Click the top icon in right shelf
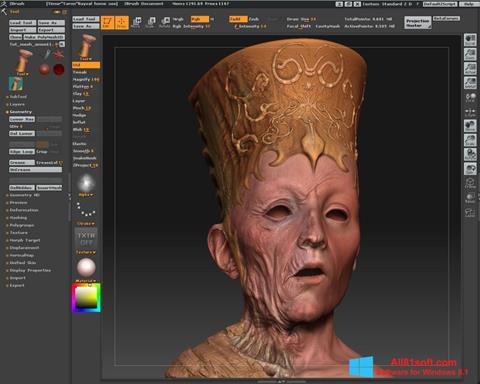Screen dimensions: 480x384 coord(470,40)
